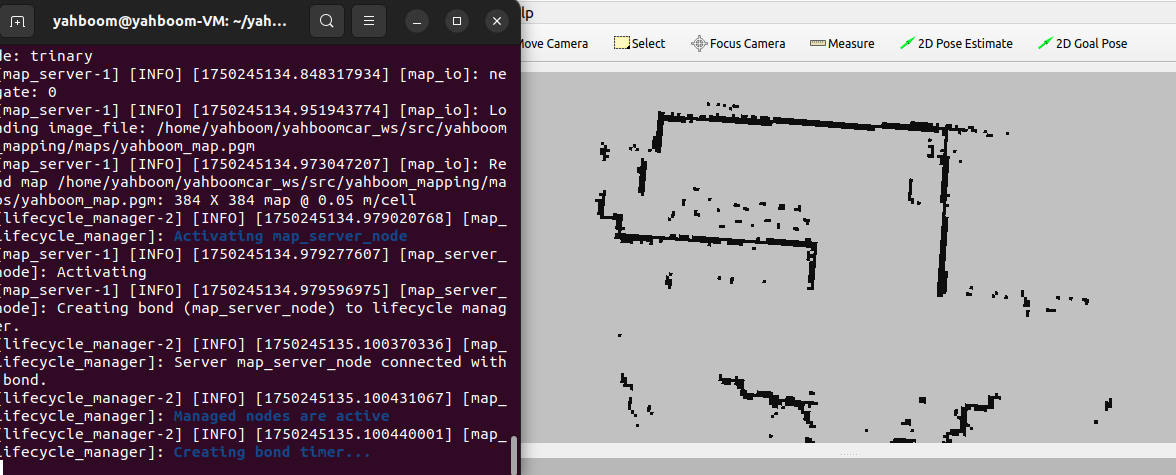The height and width of the screenshot is (475, 1176).
Task: Close the yahboom terminal window
Action: click(496, 22)
